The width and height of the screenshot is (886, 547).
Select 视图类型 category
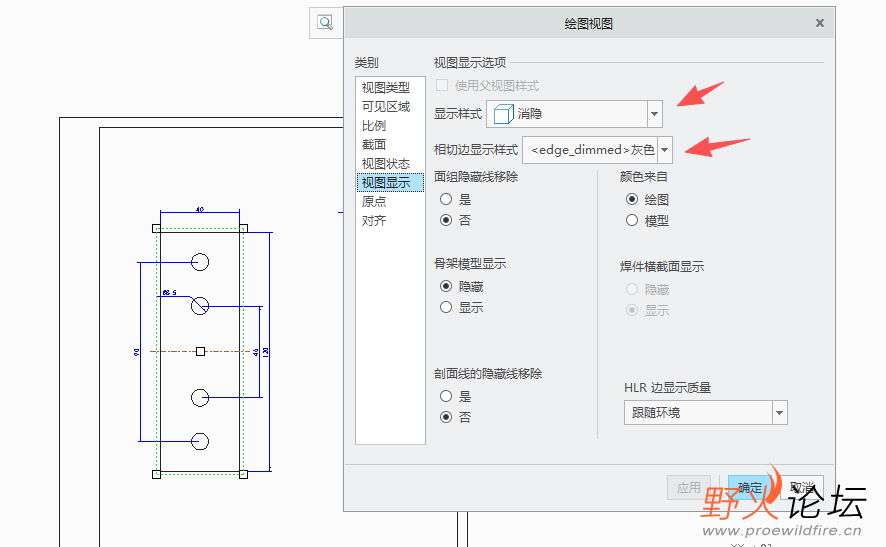(386, 88)
